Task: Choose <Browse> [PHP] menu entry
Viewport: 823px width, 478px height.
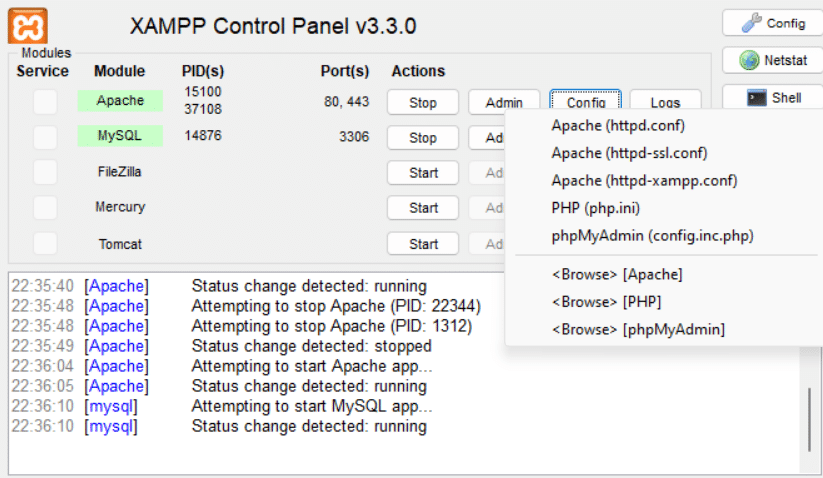Action: click(606, 302)
